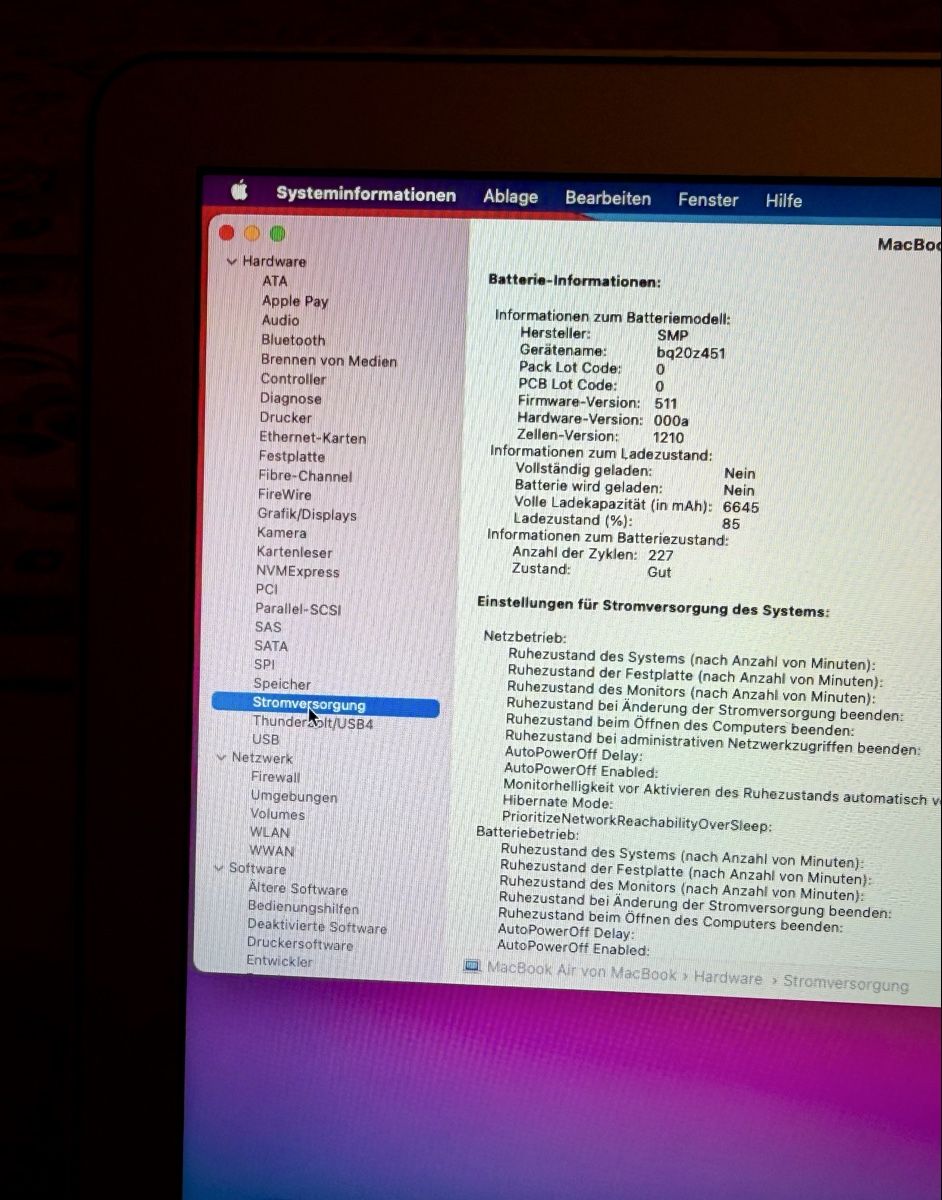Collapse the Hardware section in sidebar
The width and height of the screenshot is (942, 1200).
(232, 261)
